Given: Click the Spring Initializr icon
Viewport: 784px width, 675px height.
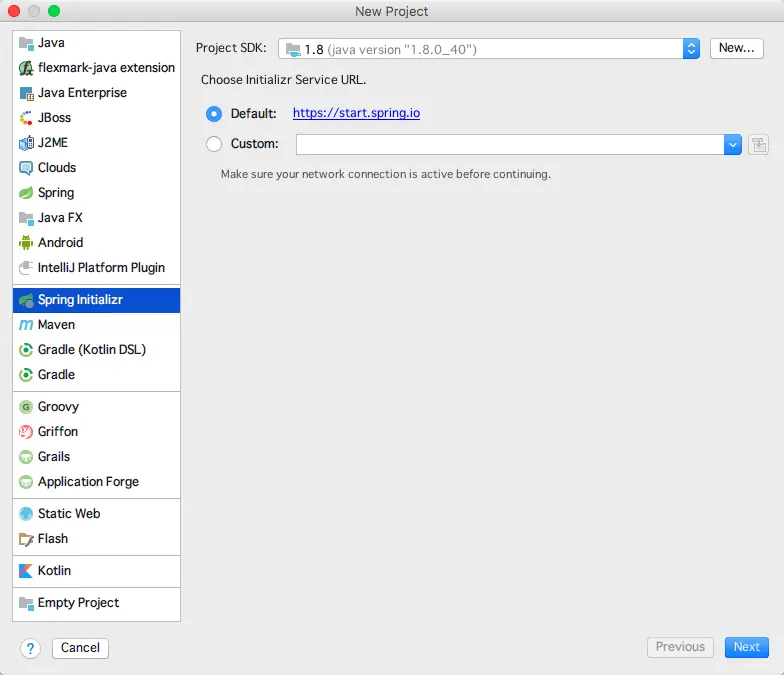Looking at the screenshot, I should [26, 300].
